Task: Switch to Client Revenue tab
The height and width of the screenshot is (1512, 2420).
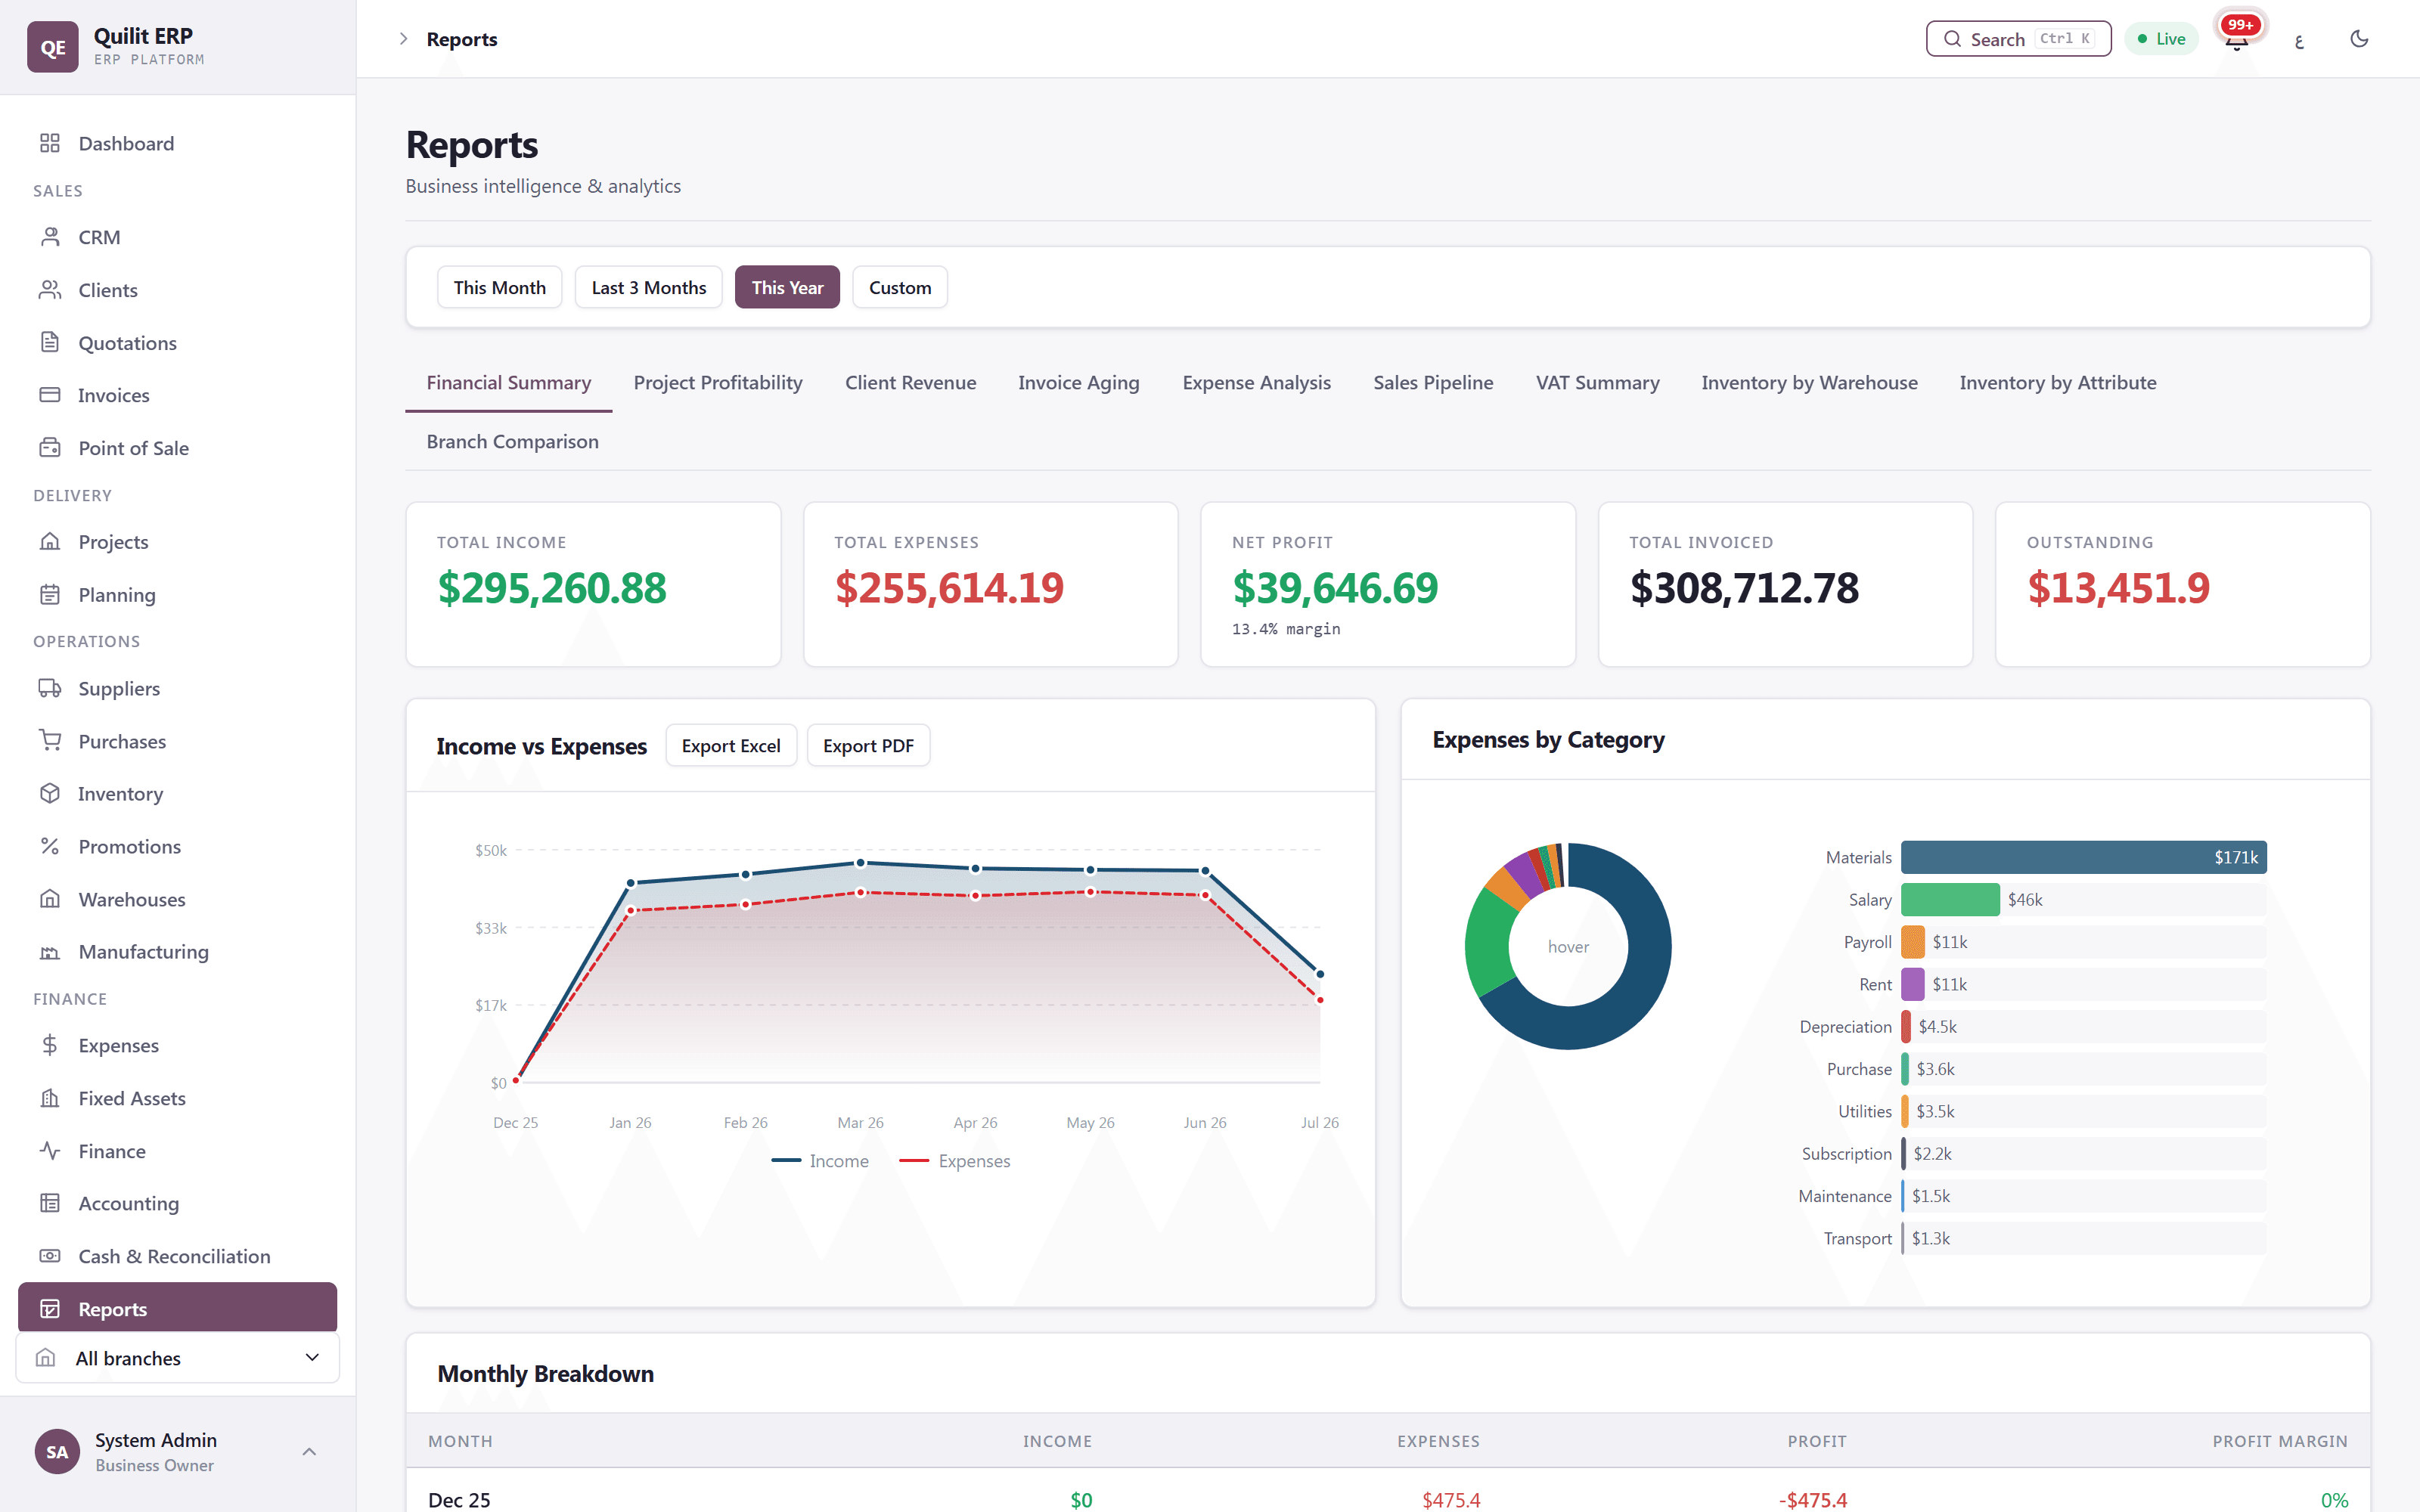Action: [910, 383]
